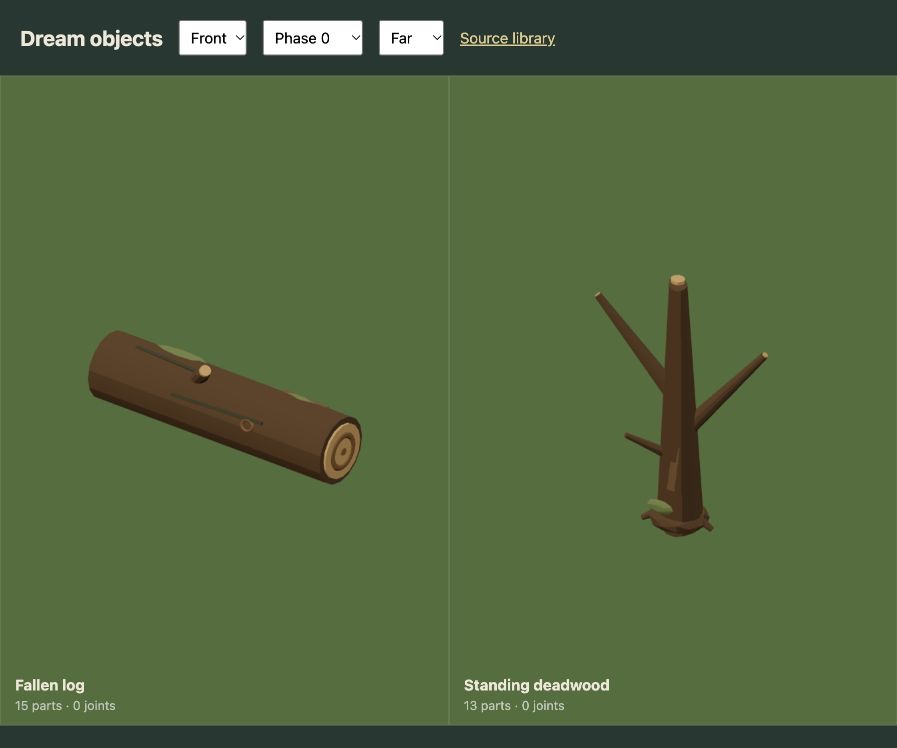
Task: Click the '15 parts · 0 joints' text
Action: pos(65,706)
